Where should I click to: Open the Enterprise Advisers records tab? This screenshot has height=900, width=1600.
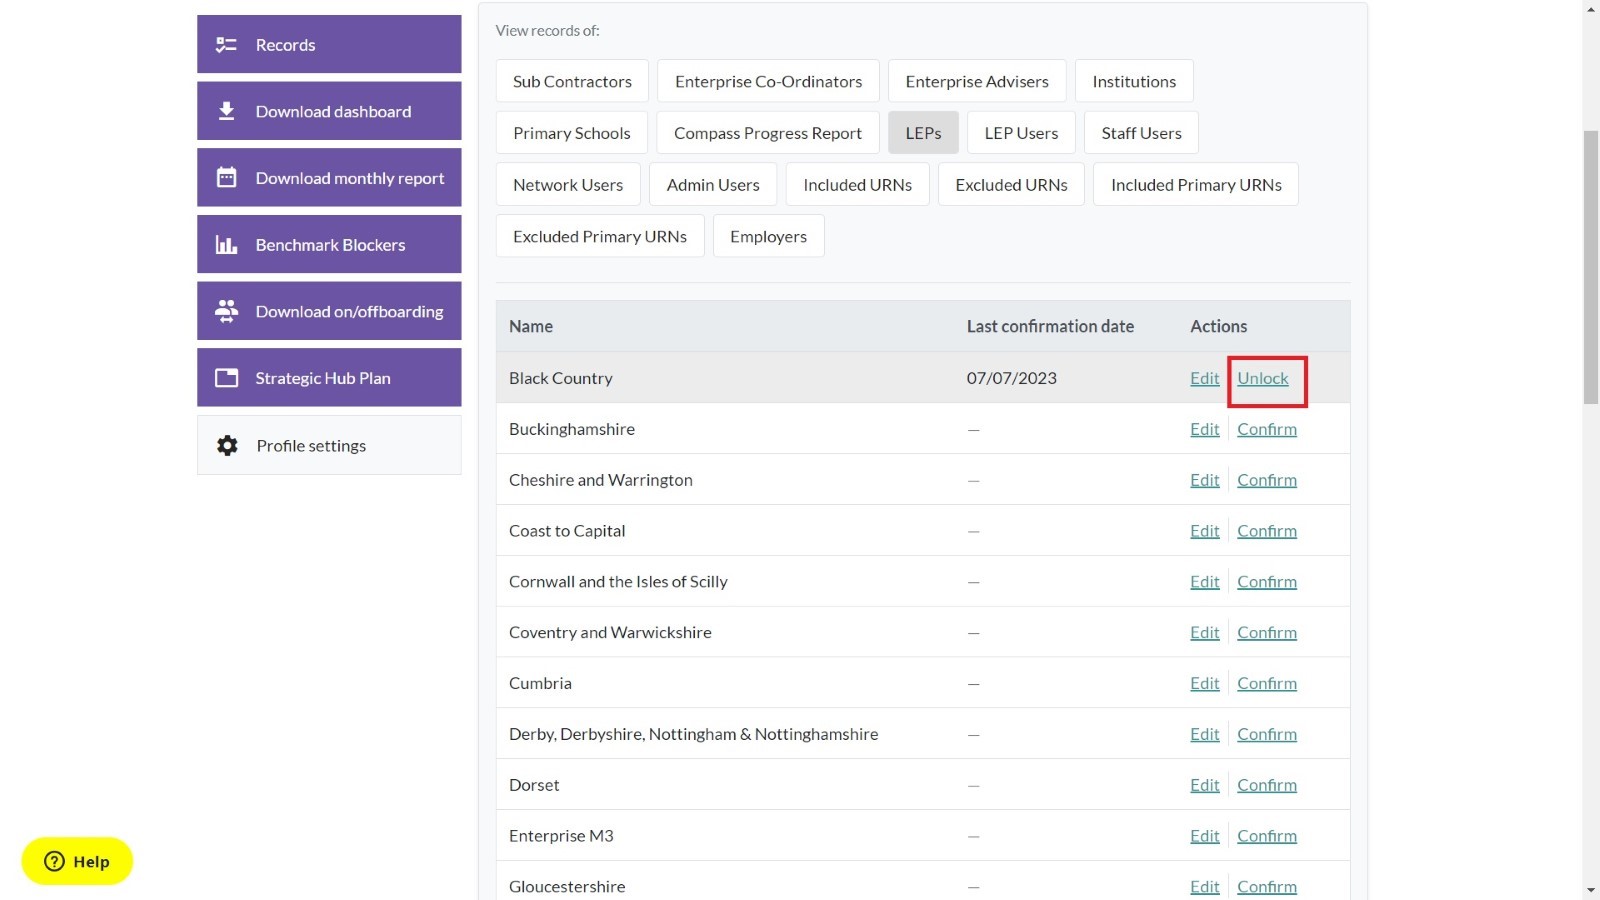point(977,81)
